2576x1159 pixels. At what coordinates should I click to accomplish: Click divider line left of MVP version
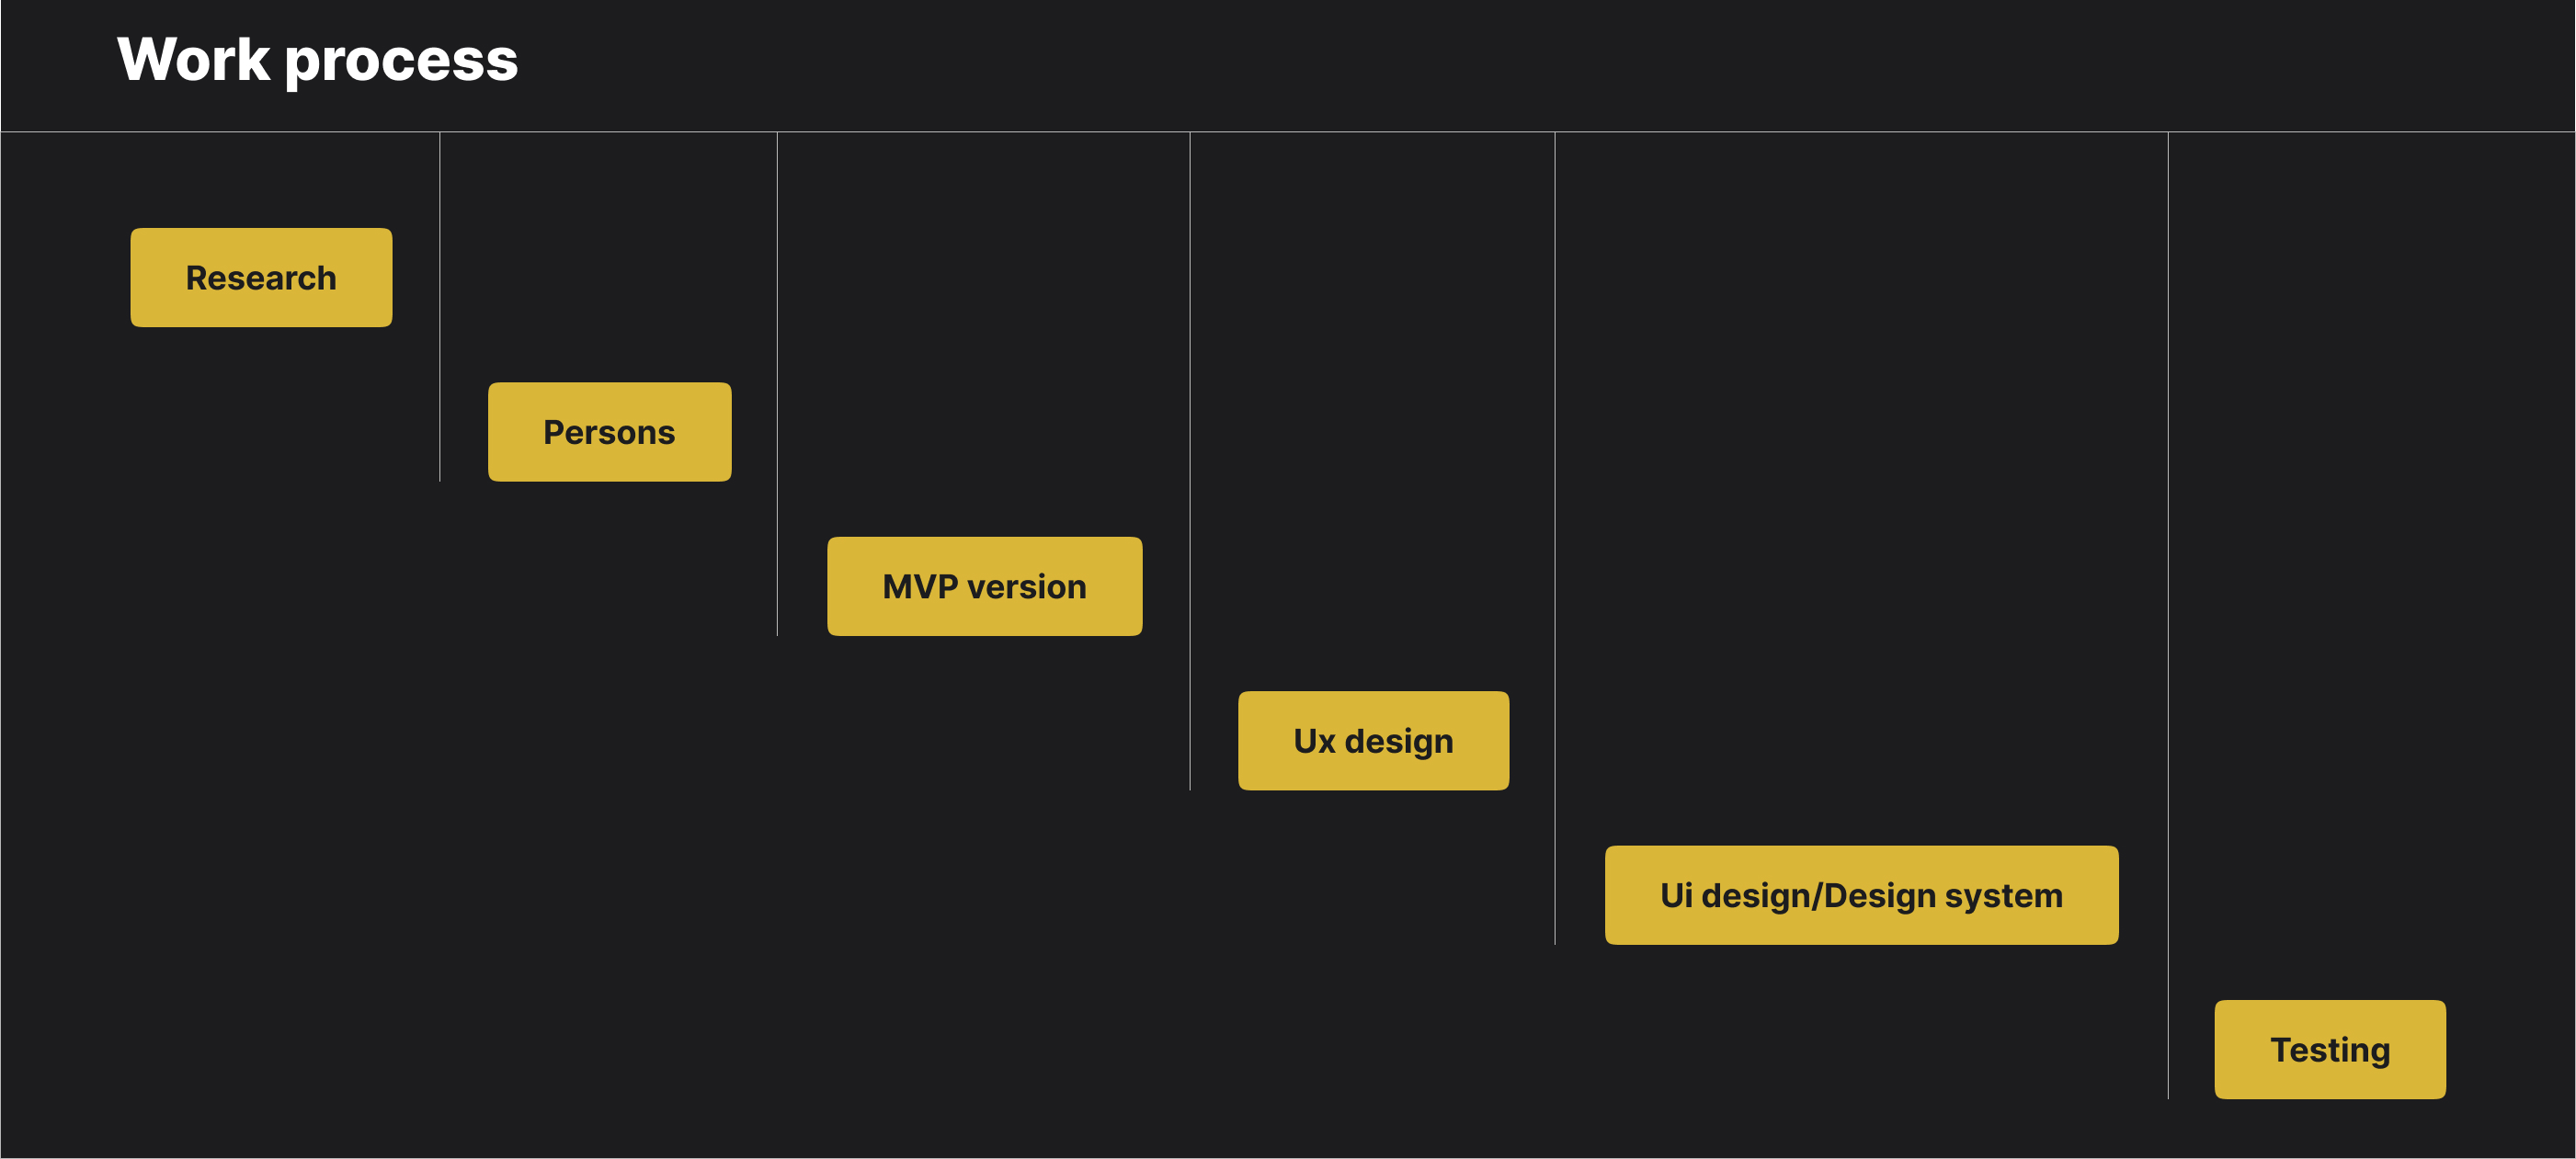point(777,384)
